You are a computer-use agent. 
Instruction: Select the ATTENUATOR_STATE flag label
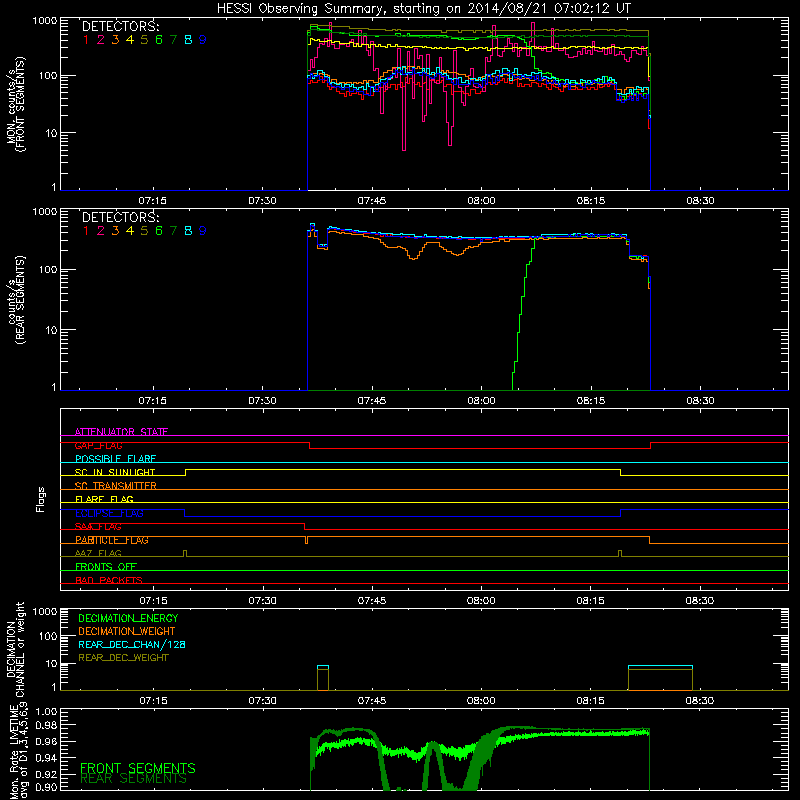coord(121,432)
